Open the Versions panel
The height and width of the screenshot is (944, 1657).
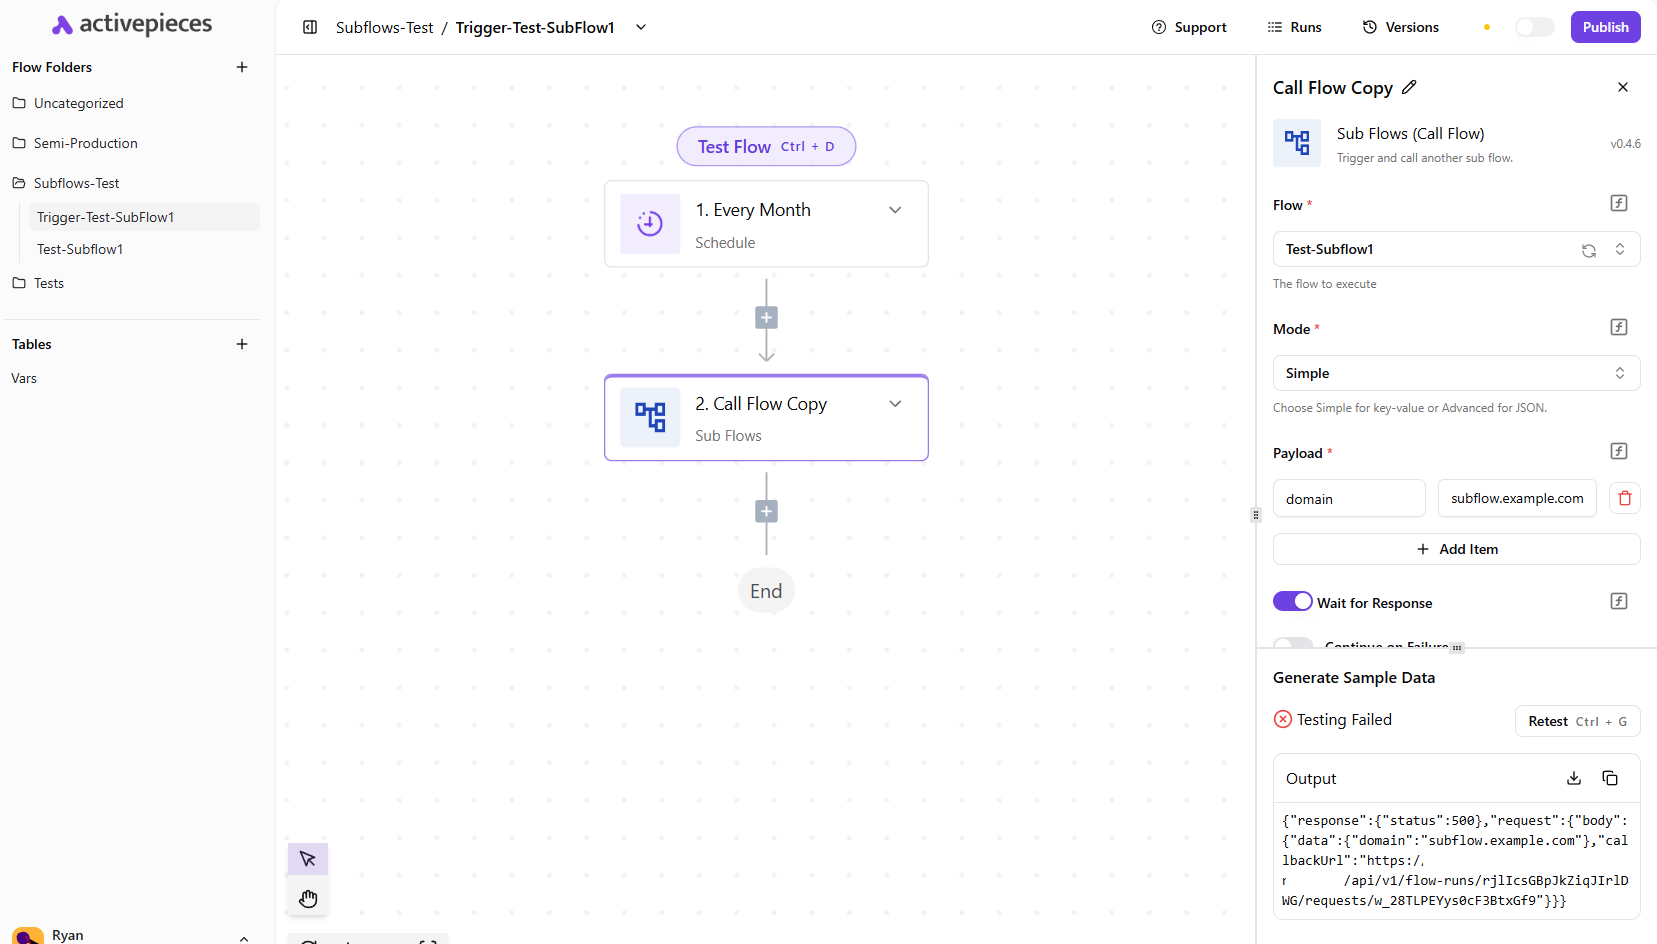(x=1400, y=27)
